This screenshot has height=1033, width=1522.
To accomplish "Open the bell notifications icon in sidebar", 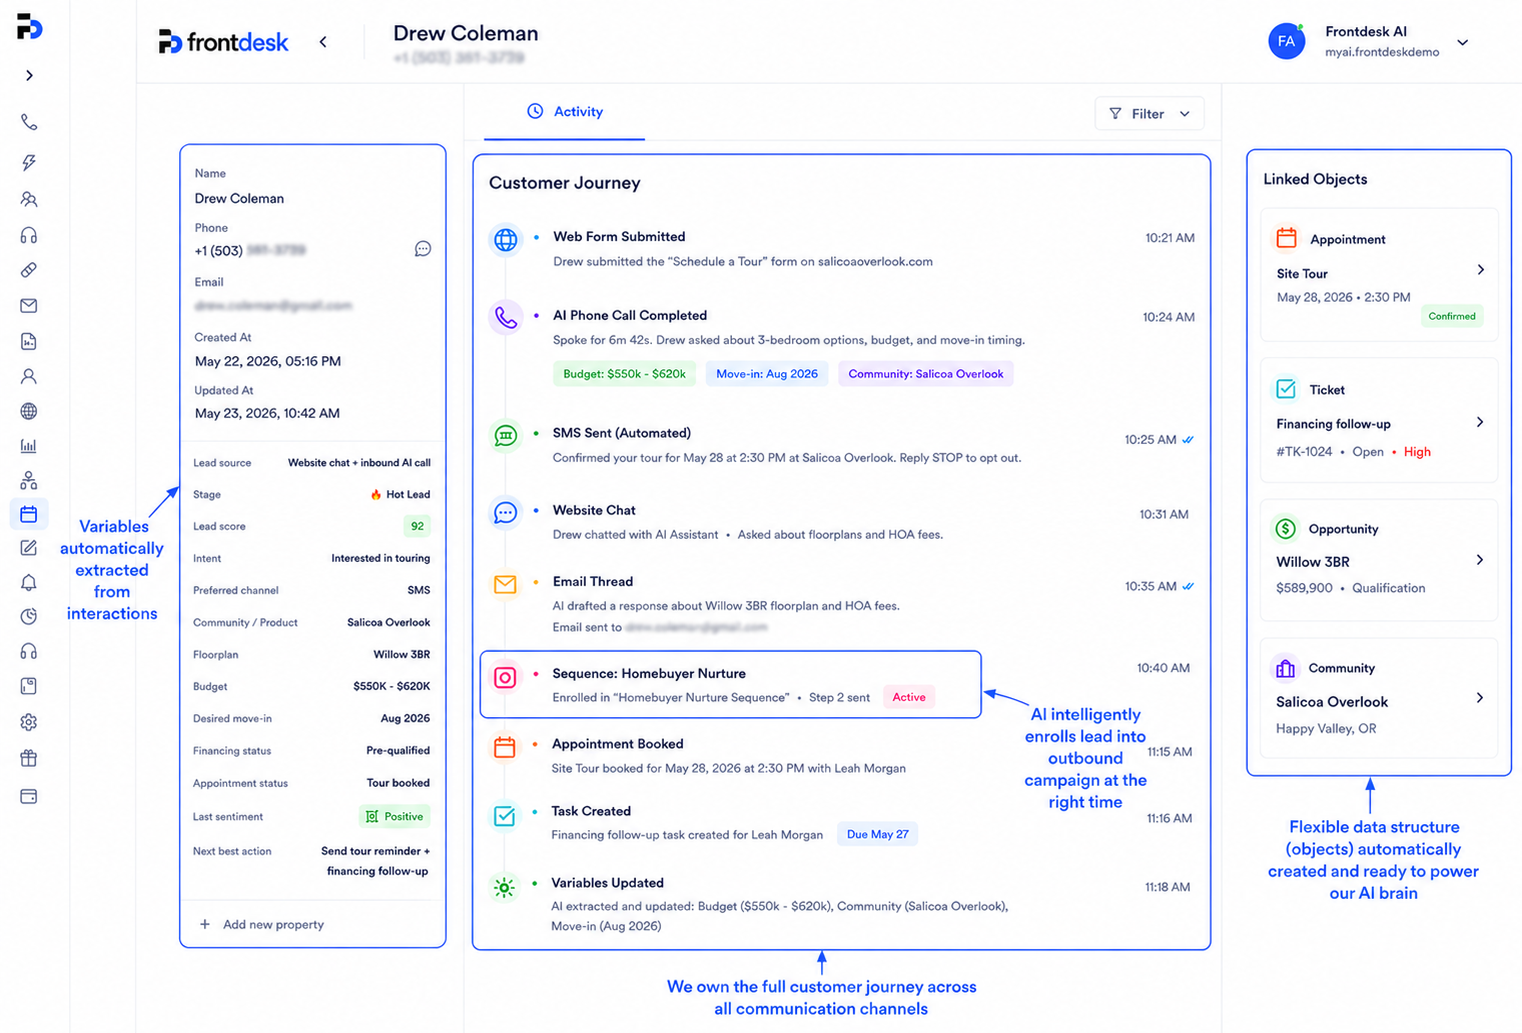I will click(29, 582).
